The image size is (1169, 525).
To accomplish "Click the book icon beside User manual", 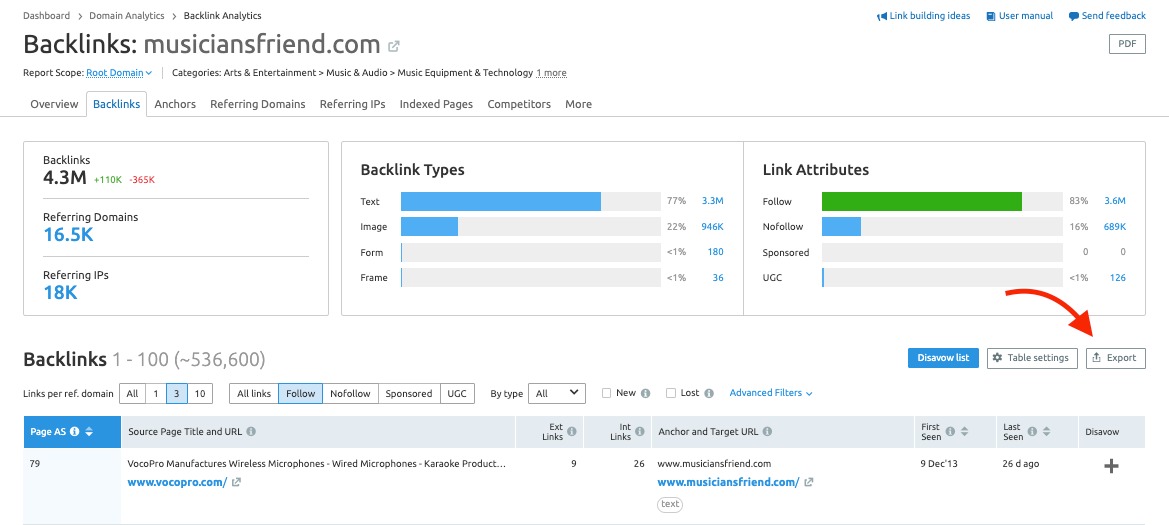I will (x=991, y=16).
